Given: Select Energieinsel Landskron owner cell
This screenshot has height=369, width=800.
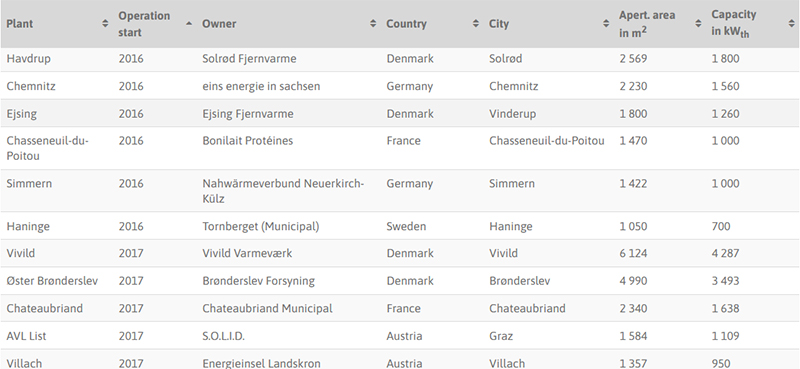Looking at the screenshot, I should pos(261,363).
